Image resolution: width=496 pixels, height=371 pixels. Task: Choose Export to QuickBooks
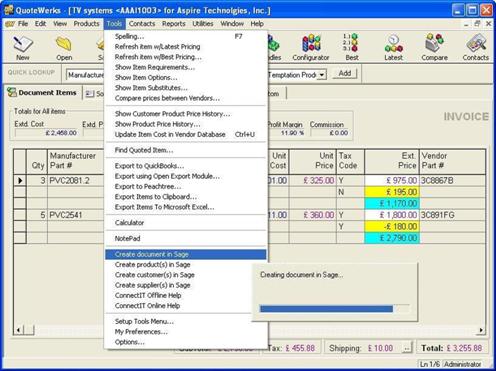coord(186,166)
